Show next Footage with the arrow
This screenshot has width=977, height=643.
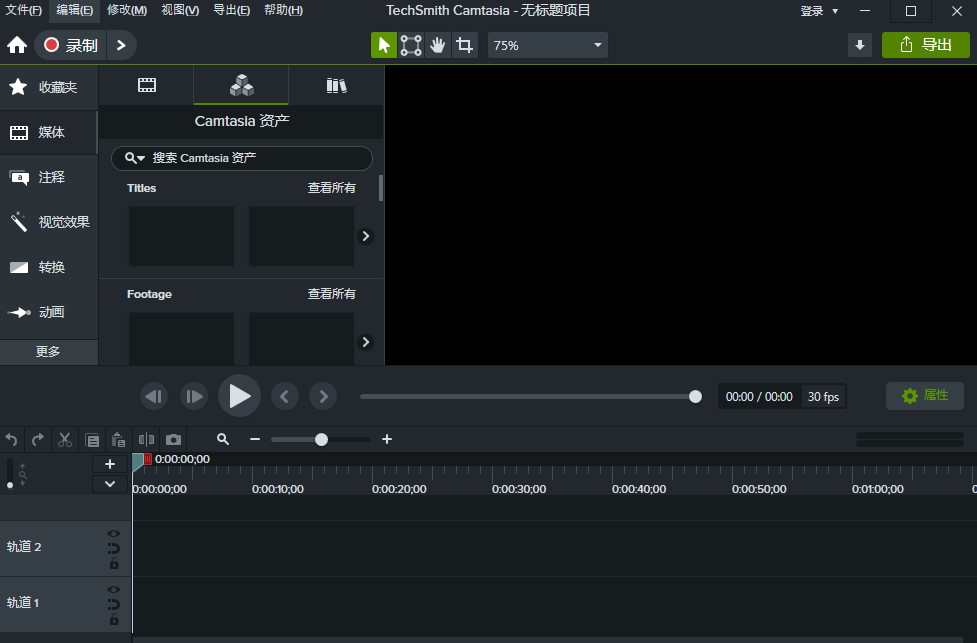[366, 342]
